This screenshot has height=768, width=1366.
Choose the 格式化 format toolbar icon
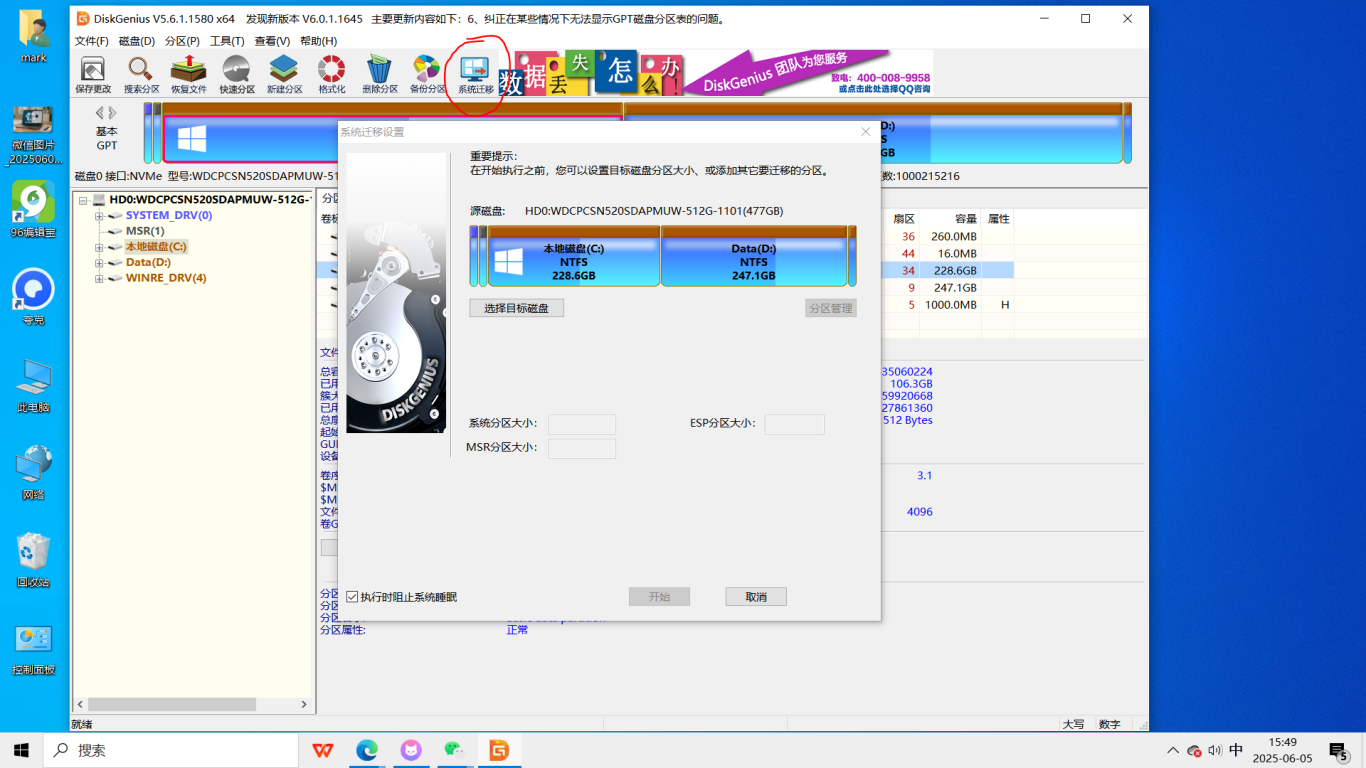point(331,75)
